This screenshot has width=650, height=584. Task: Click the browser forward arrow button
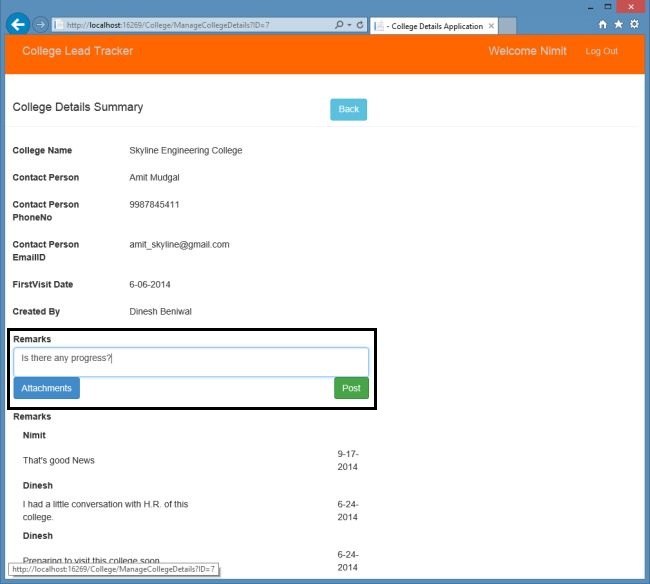click(40, 25)
